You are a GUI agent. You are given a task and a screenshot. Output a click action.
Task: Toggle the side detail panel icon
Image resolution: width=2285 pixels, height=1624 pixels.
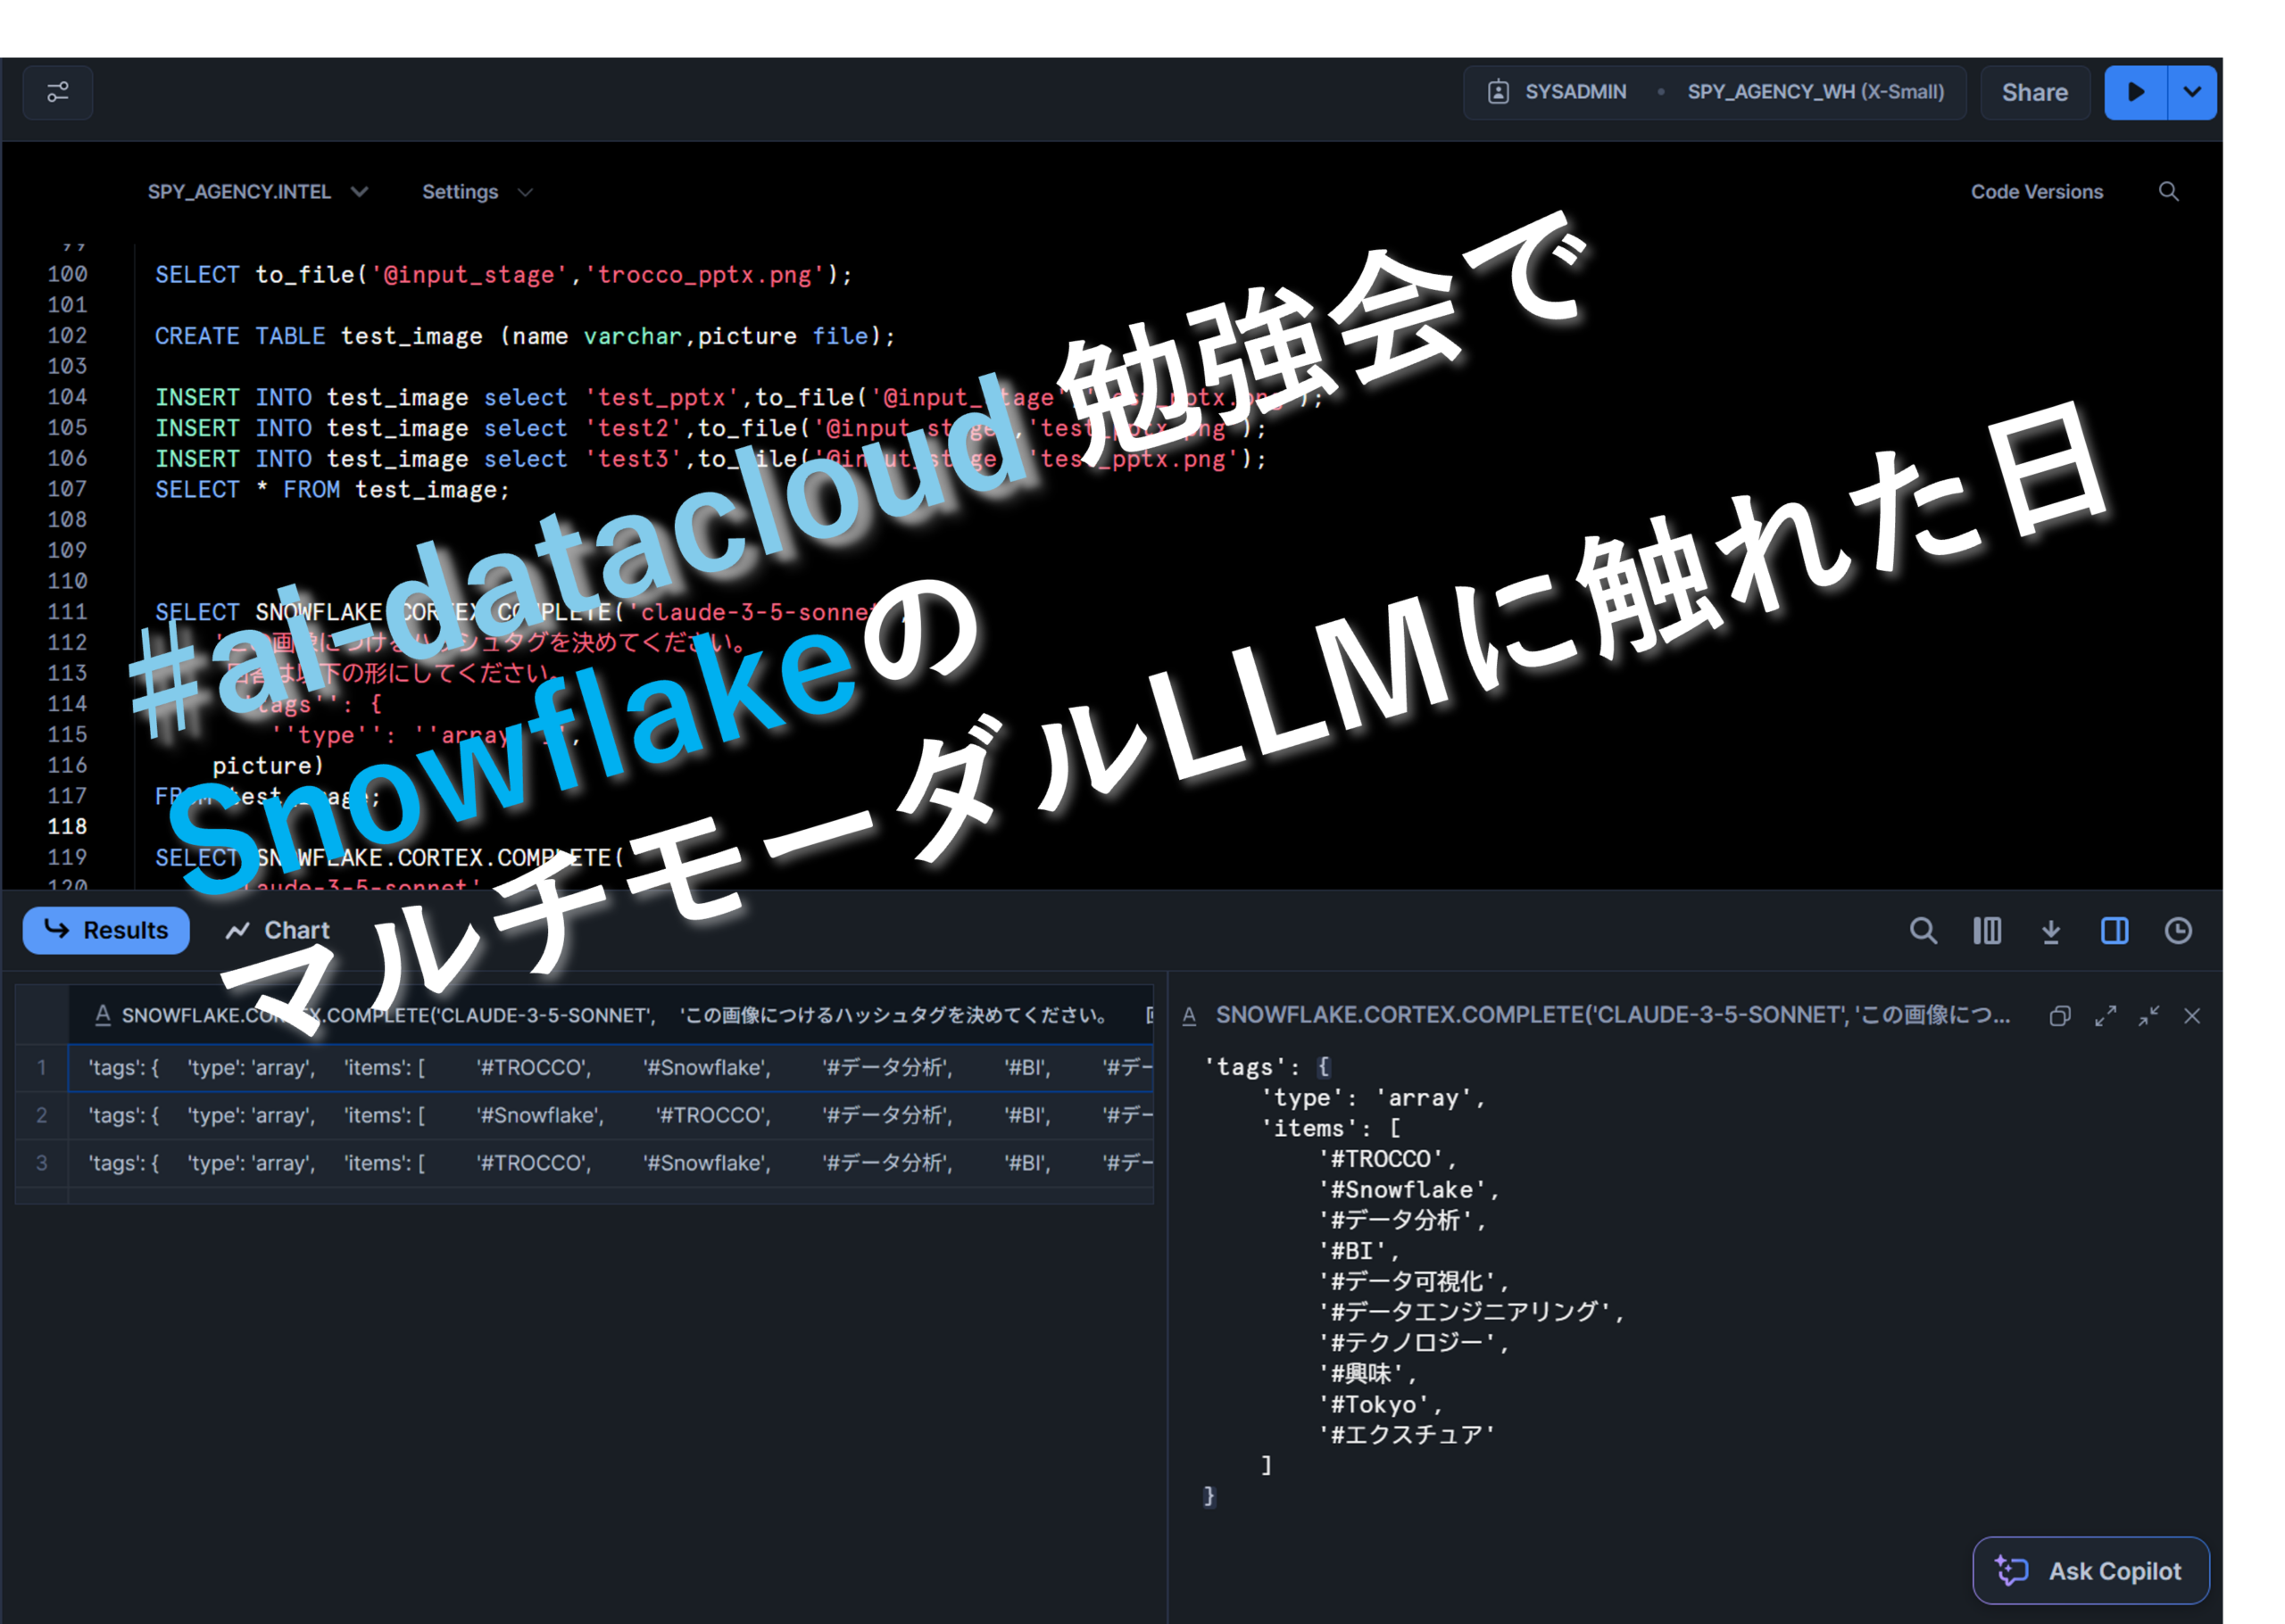pos(2114,931)
